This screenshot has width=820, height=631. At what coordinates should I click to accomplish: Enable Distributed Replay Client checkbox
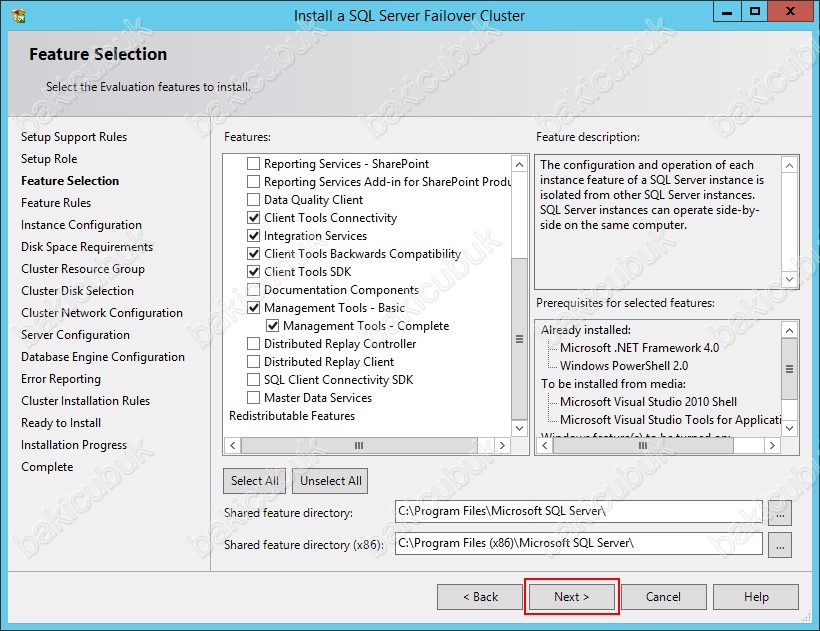(x=253, y=362)
